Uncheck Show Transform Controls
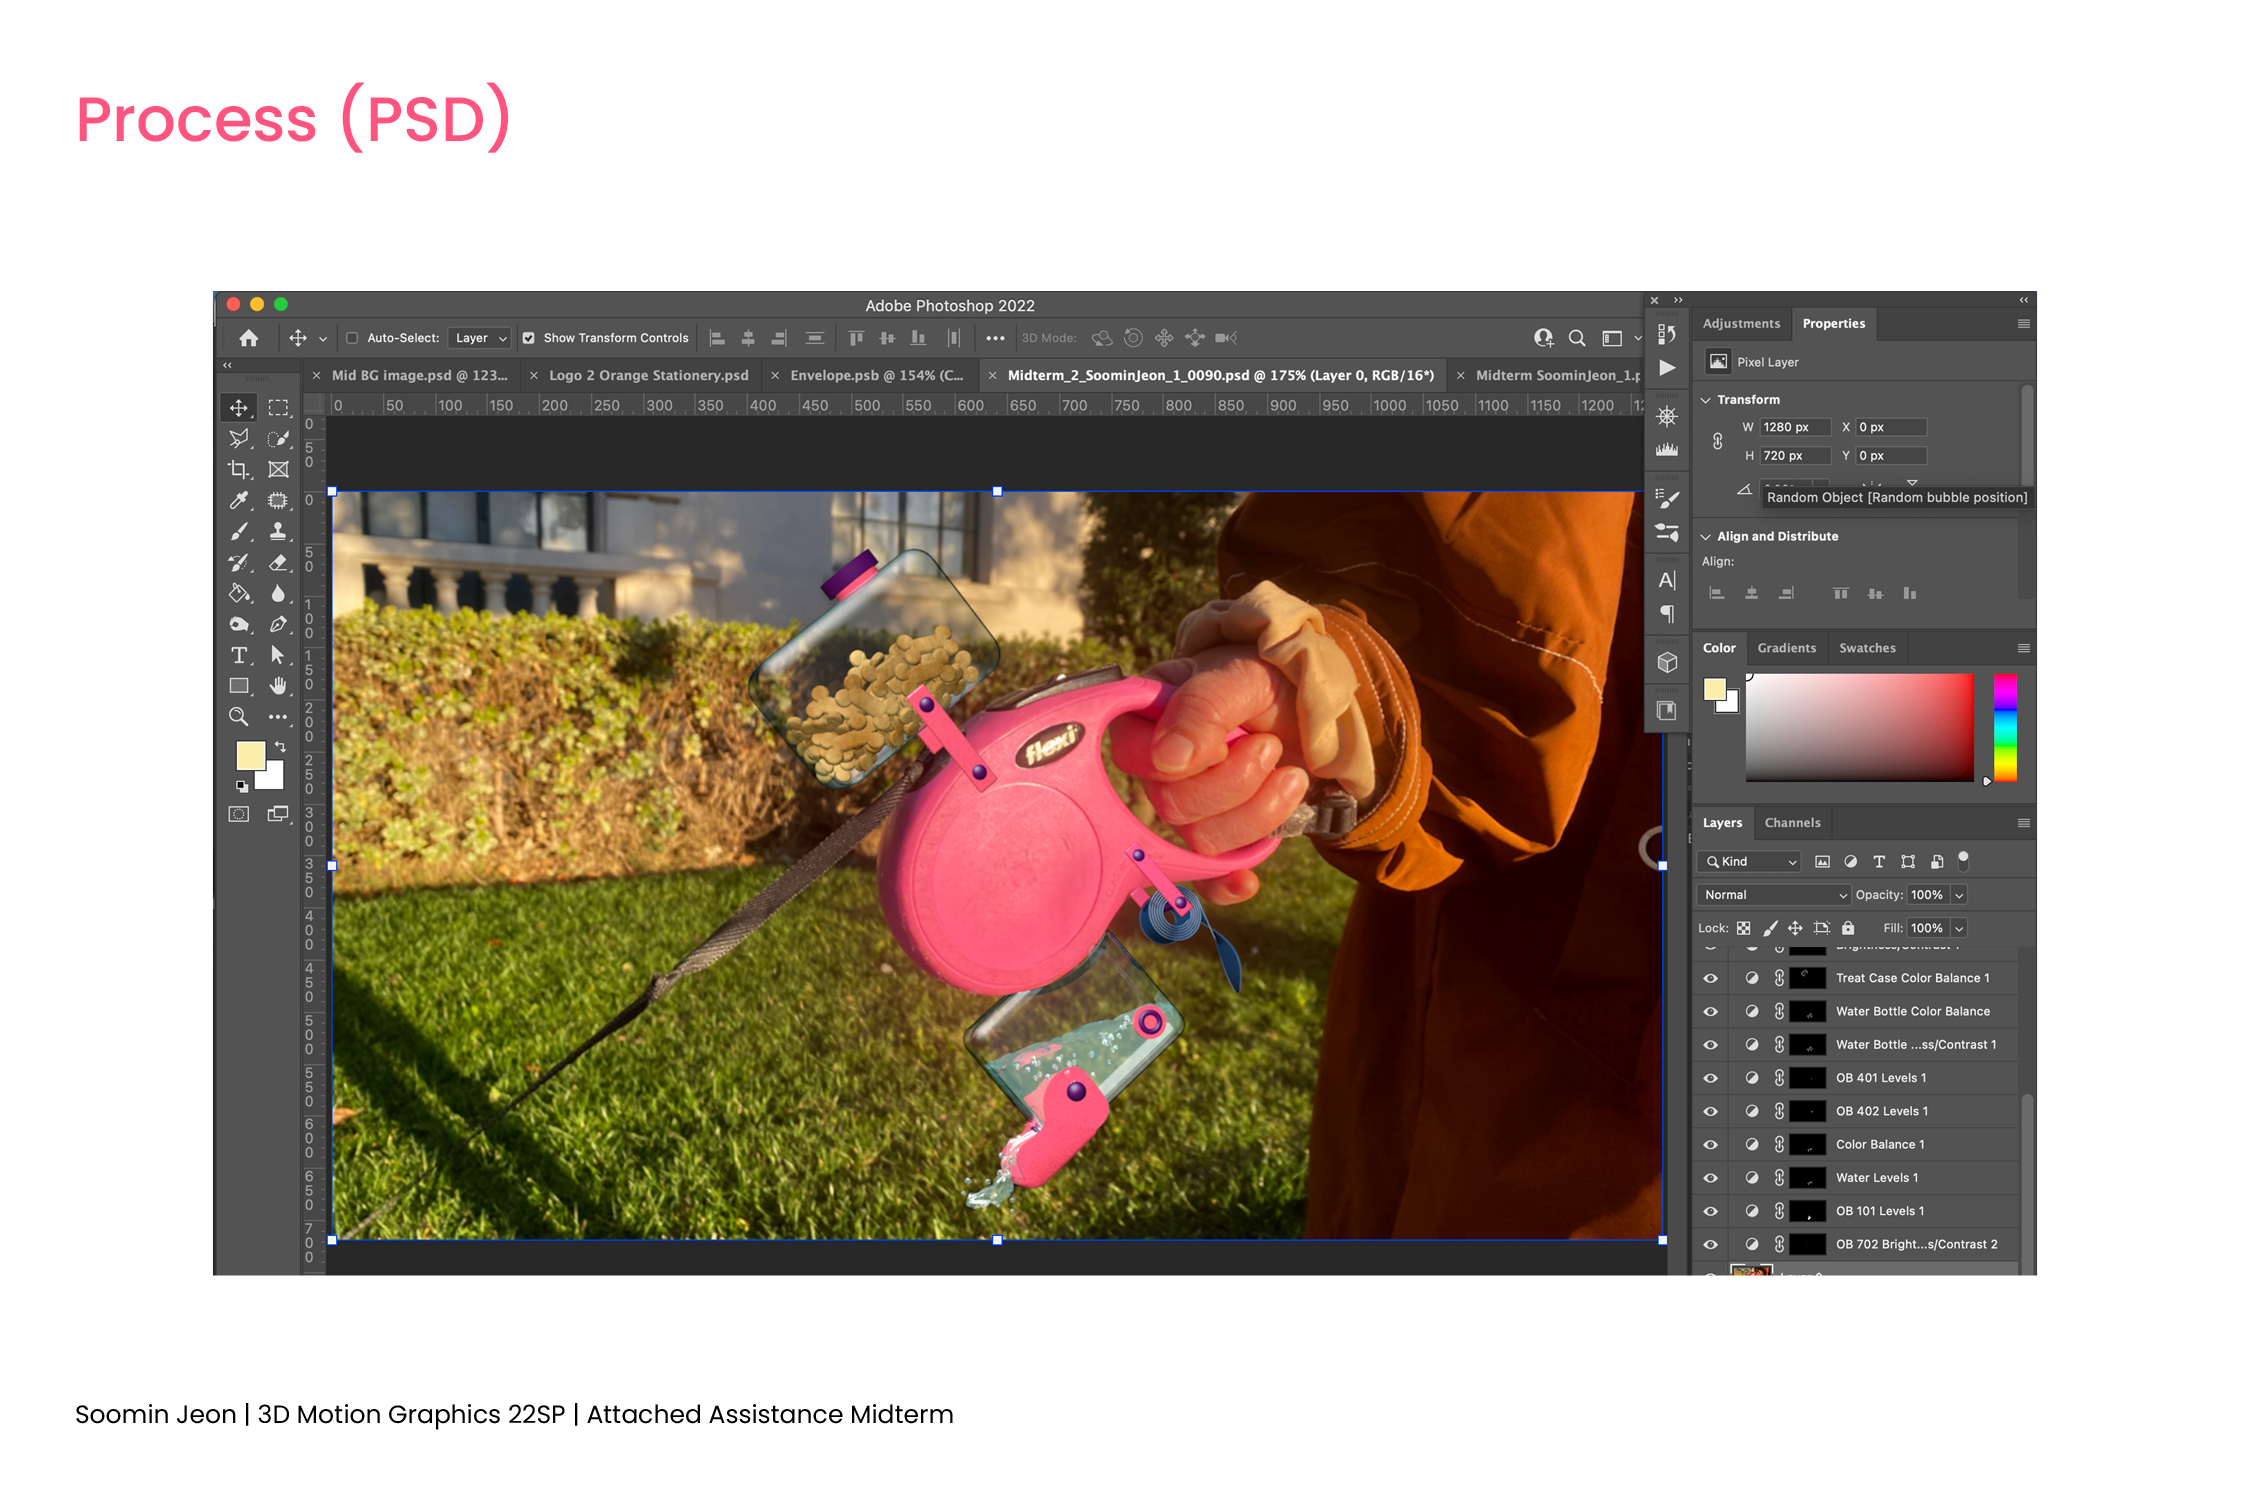2250x1500 pixels. [x=529, y=338]
